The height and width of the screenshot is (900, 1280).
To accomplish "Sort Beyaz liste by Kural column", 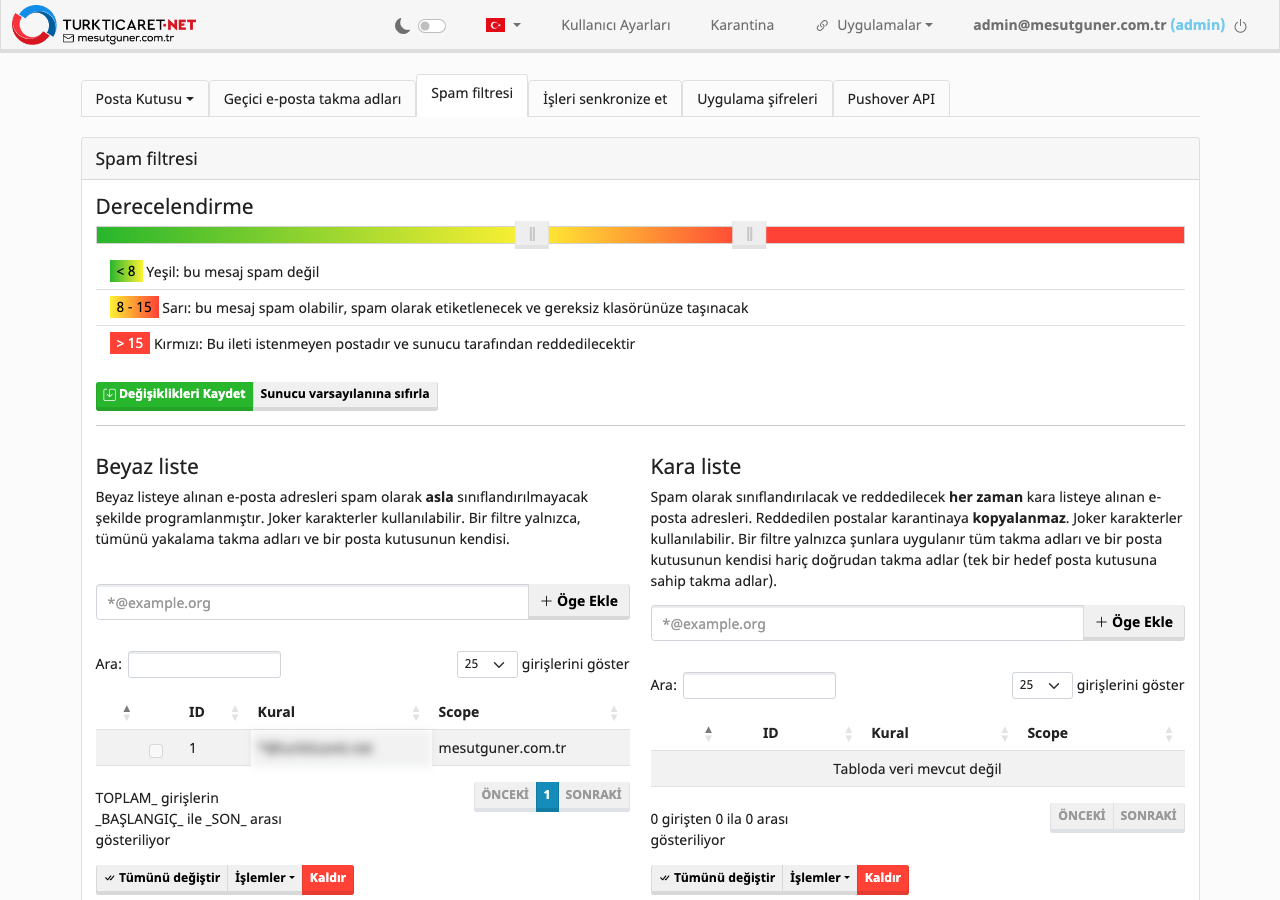I will pos(340,712).
